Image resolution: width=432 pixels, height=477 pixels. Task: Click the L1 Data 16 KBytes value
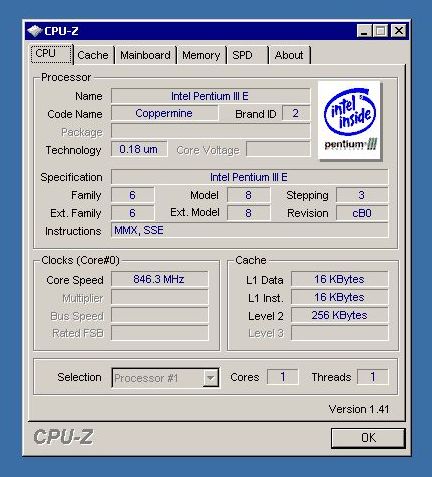[340, 279]
